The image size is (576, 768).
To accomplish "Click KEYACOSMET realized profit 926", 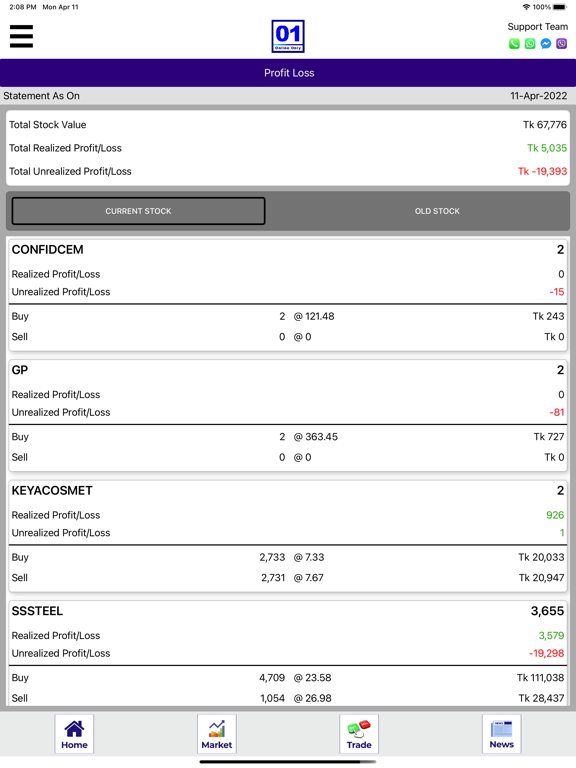I will [x=555, y=515].
